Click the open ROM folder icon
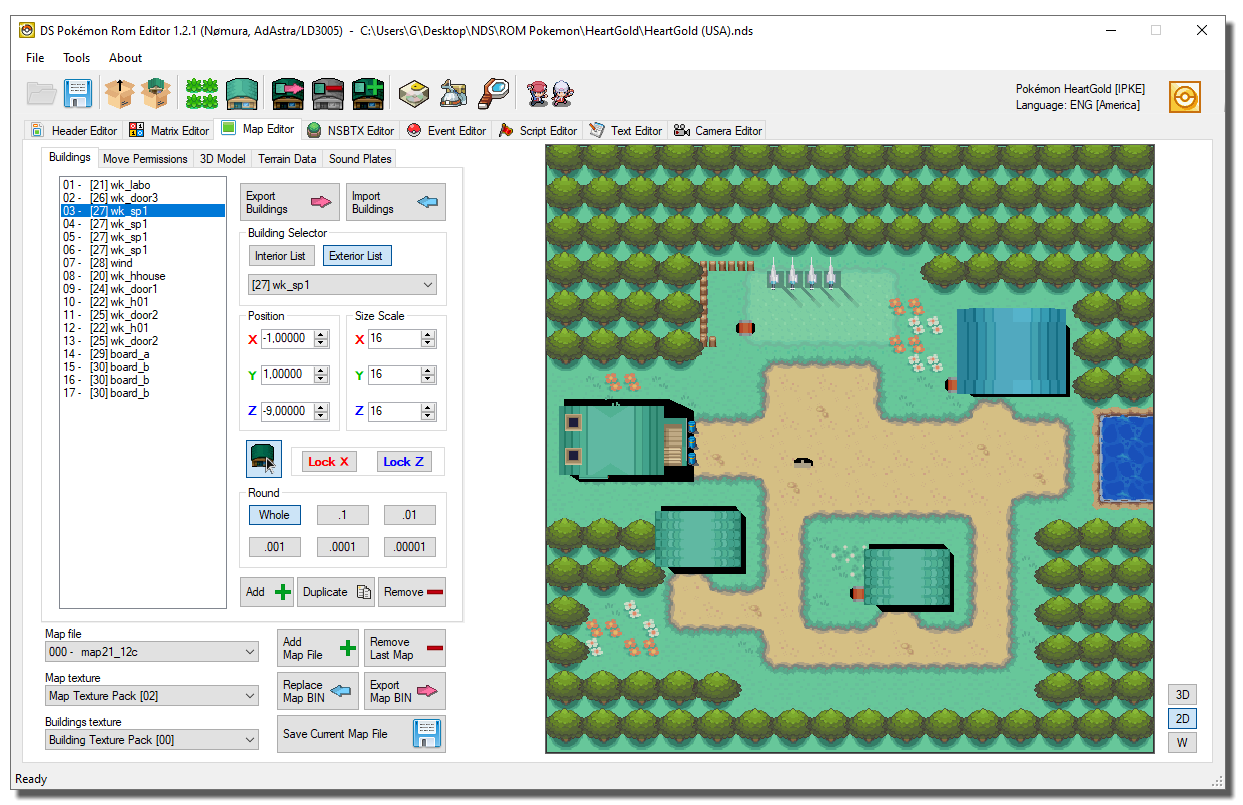 click(42, 94)
